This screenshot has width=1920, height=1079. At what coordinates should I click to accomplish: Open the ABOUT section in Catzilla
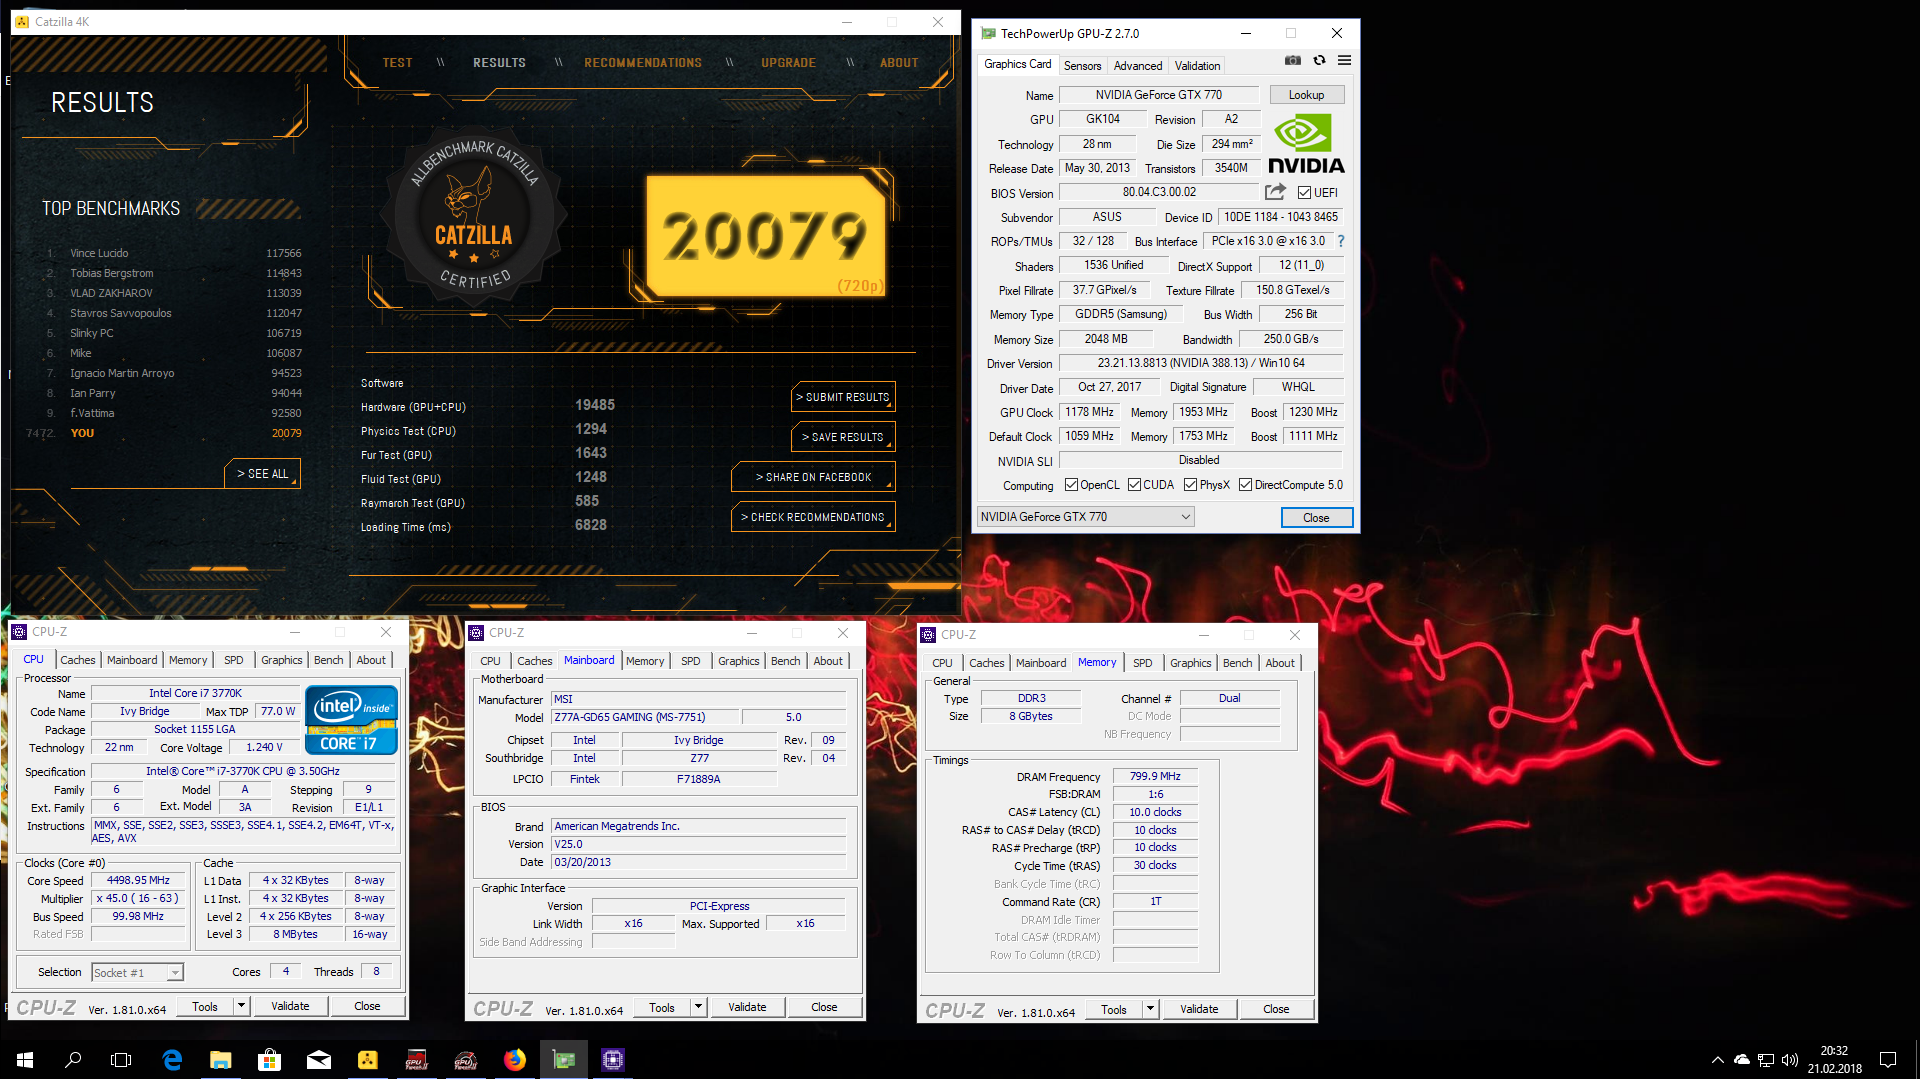[899, 63]
